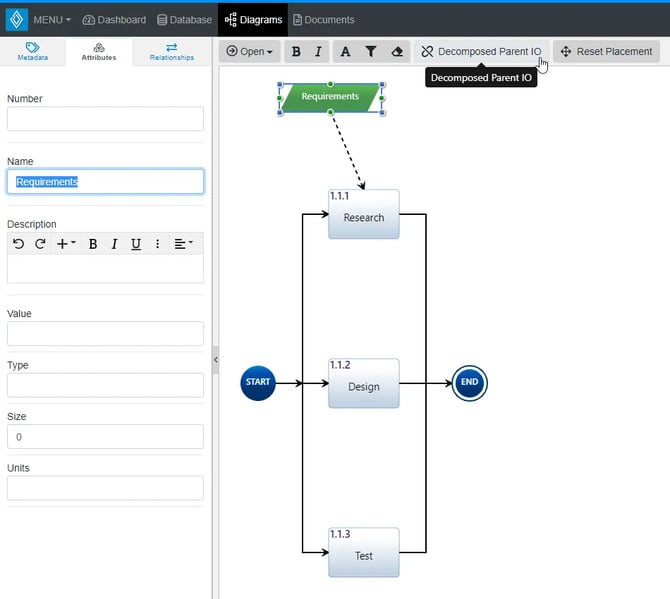Open the Documents section
Image resolution: width=670 pixels, height=599 pixels.
coord(323,20)
